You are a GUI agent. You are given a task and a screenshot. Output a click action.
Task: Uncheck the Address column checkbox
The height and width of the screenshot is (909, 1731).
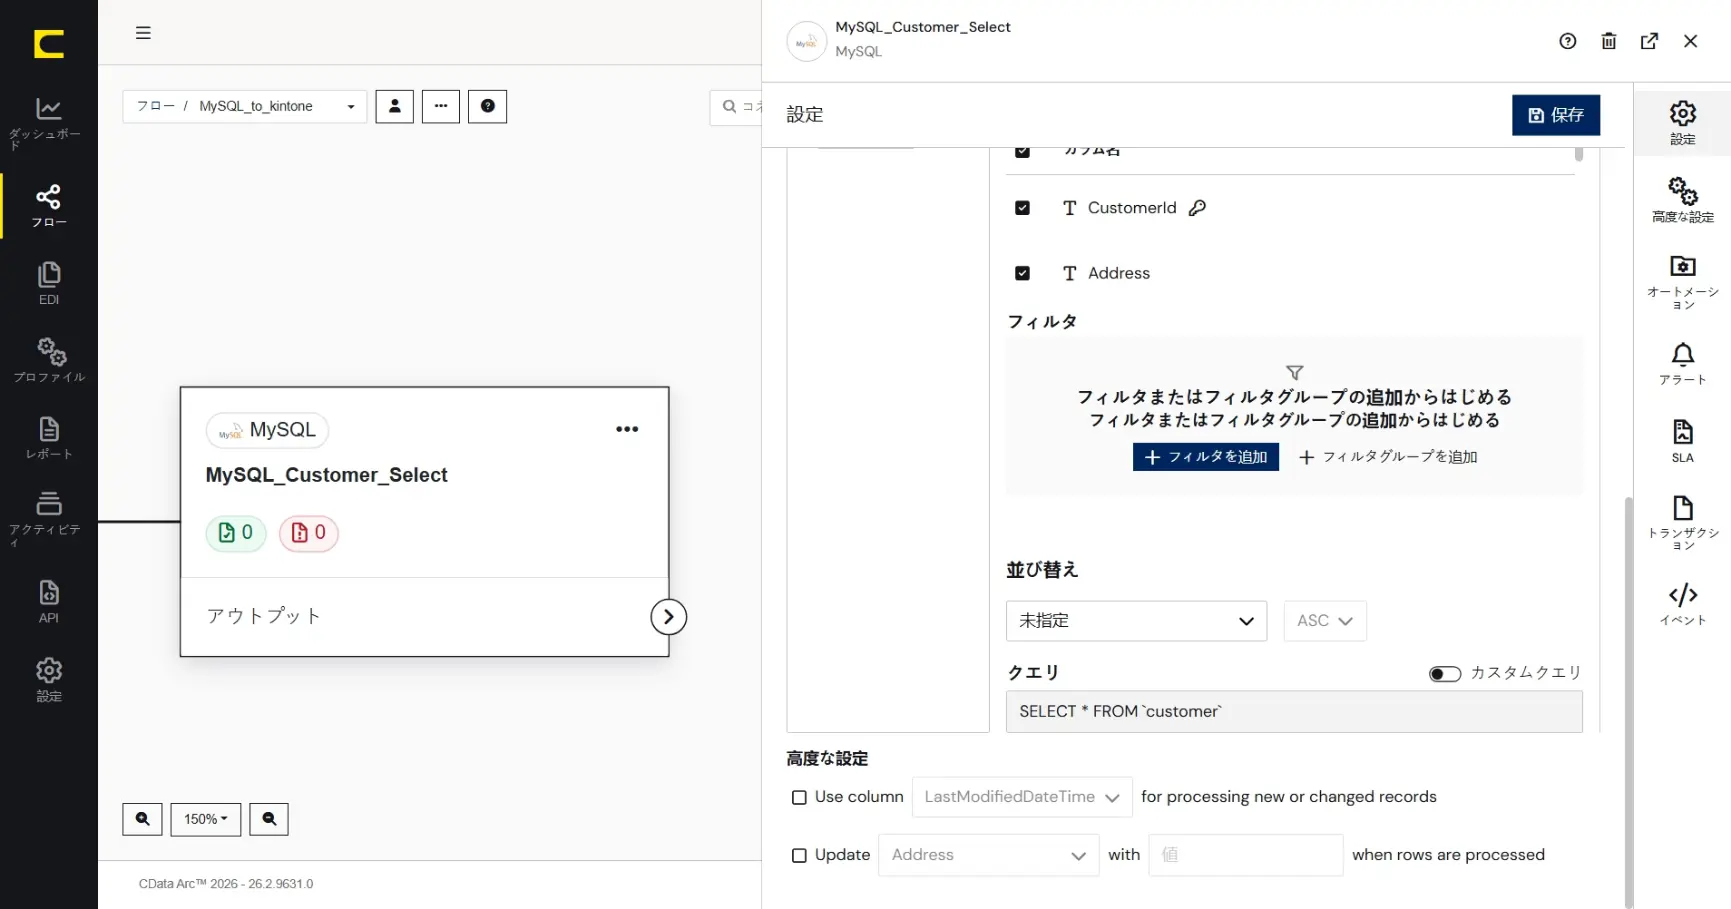pyautogui.click(x=1022, y=273)
